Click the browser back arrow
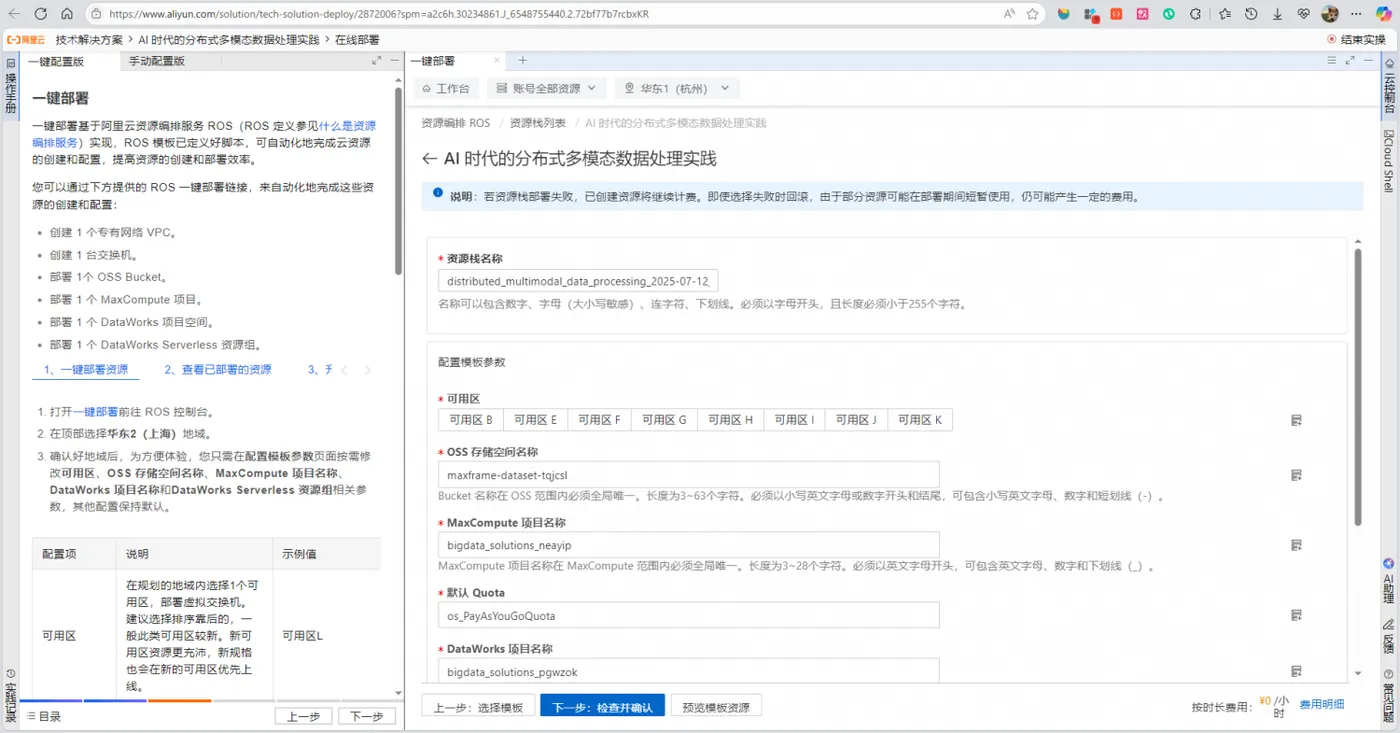1400x733 pixels. (x=15, y=14)
